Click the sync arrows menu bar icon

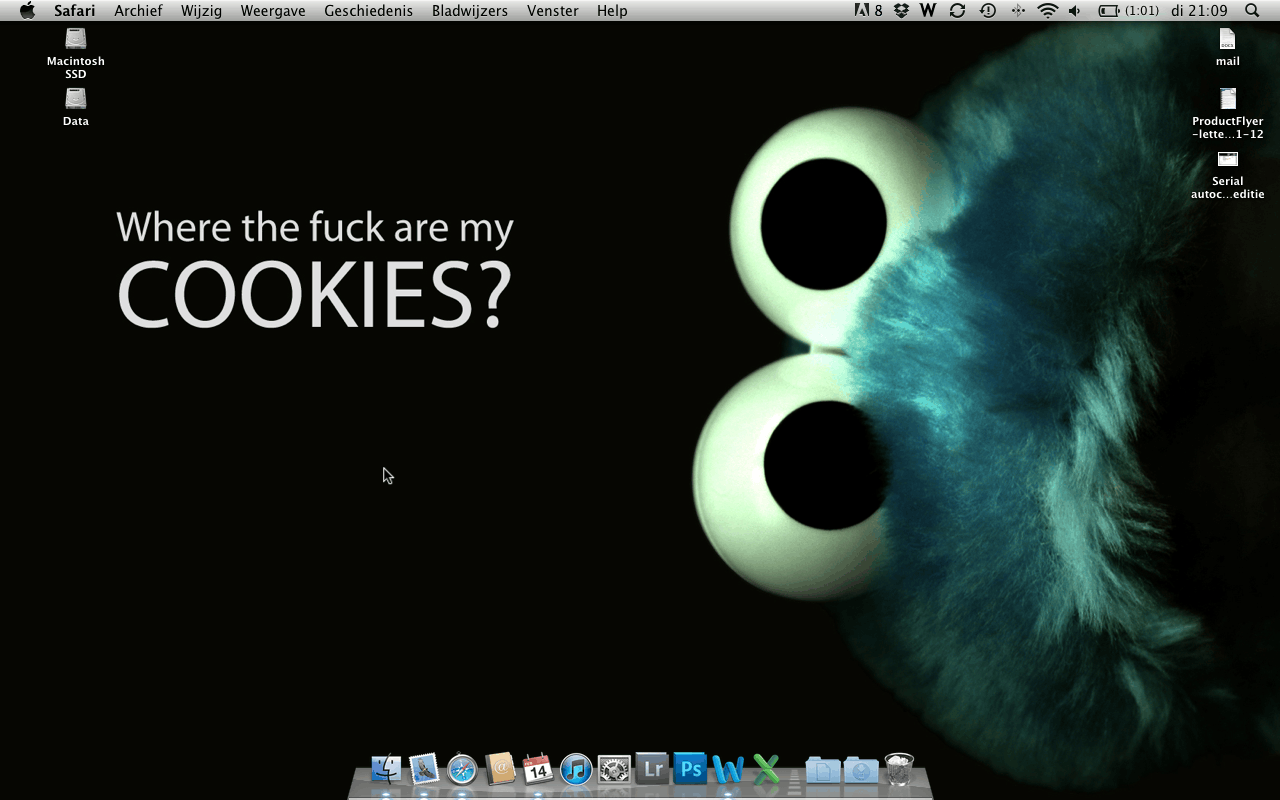(x=957, y=11)
